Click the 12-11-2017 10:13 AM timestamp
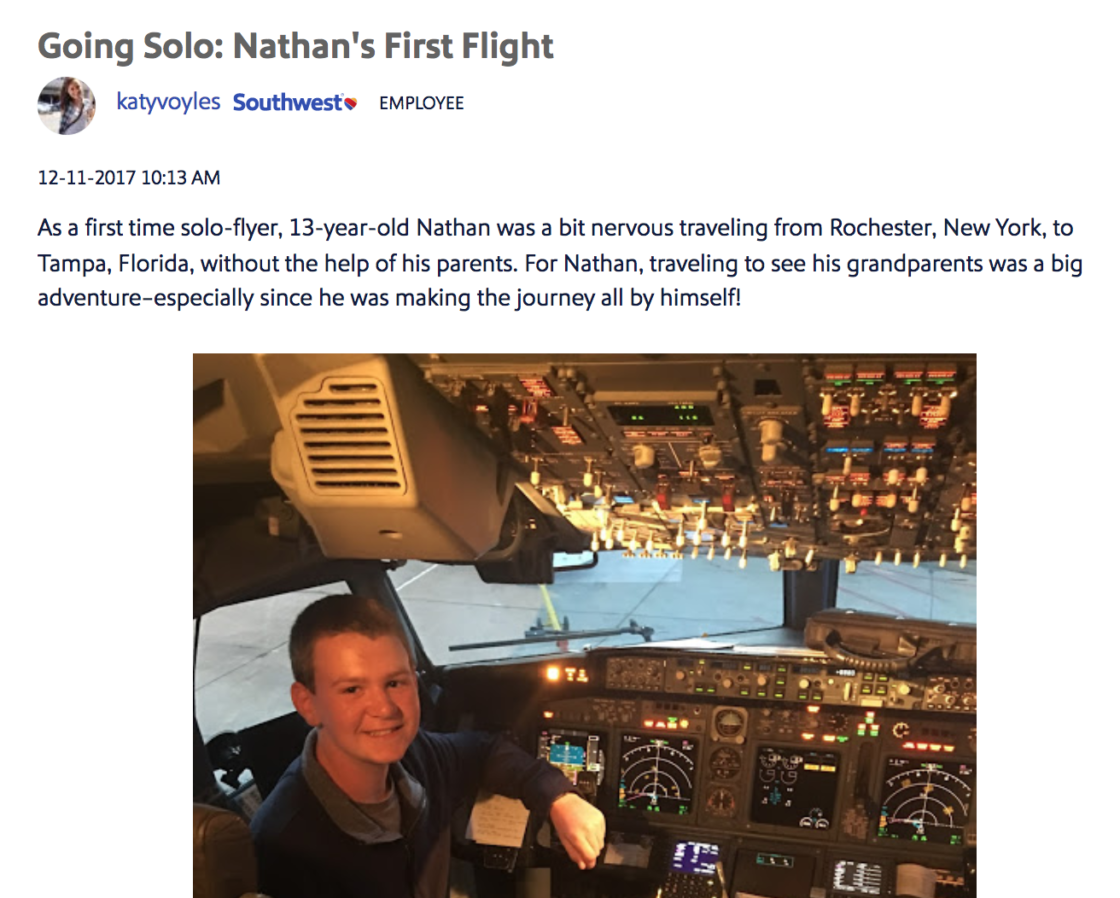 (129, 177)
